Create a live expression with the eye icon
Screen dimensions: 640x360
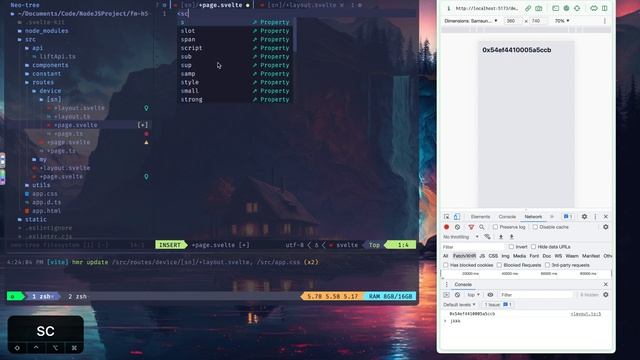tap(490, 295)
